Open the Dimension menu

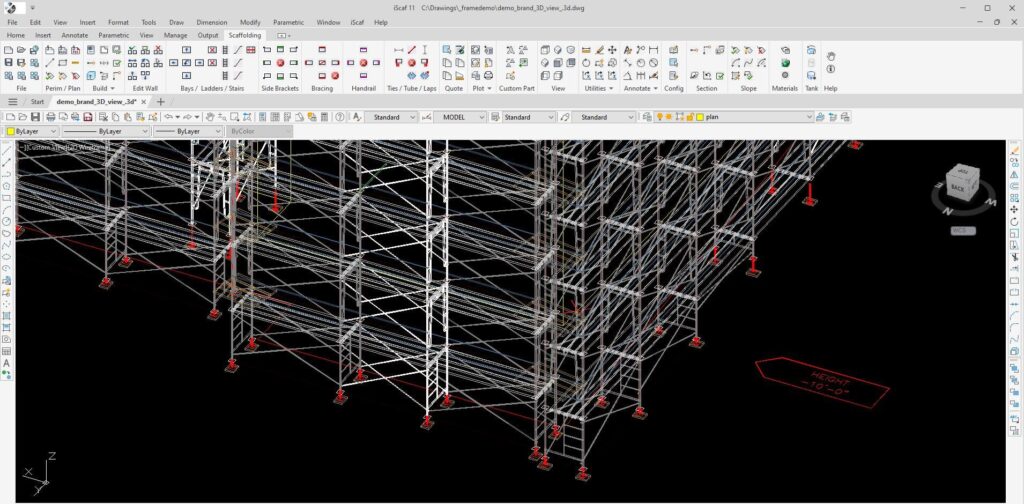[x=211, y=22]
